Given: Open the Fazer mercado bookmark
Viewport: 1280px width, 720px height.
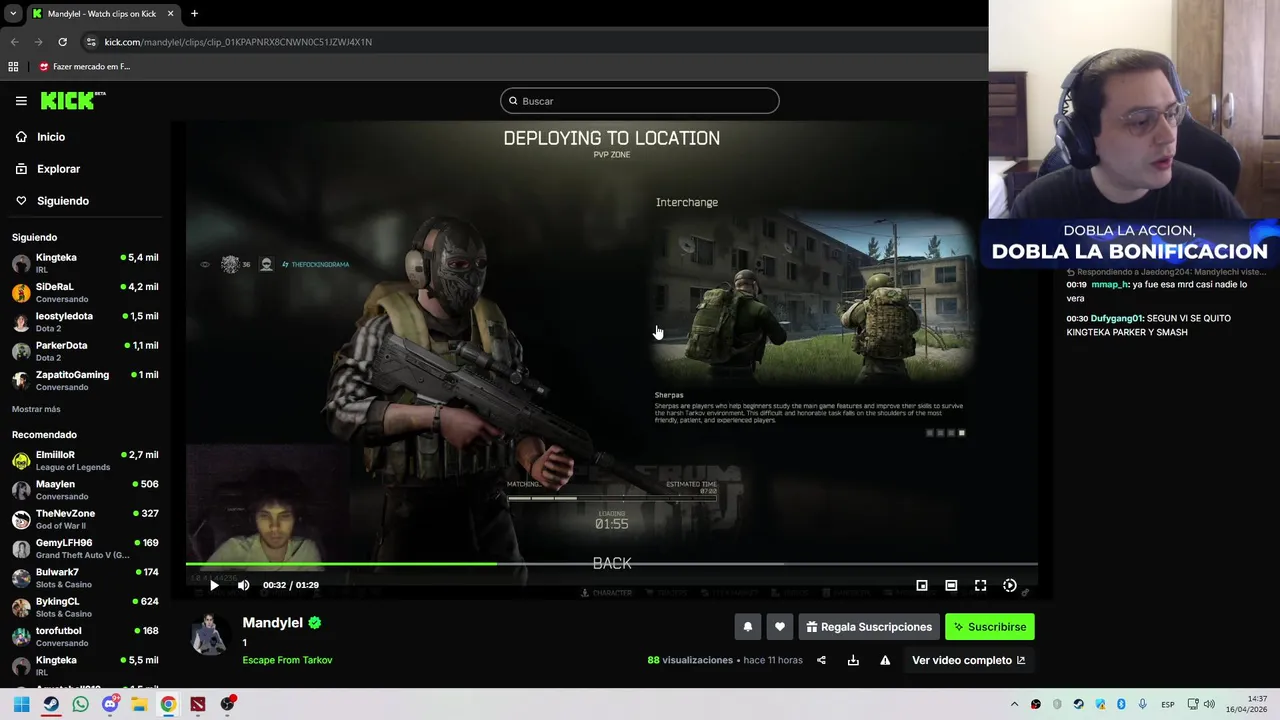Looking at the screenshot, I should (x=84, y=67).
